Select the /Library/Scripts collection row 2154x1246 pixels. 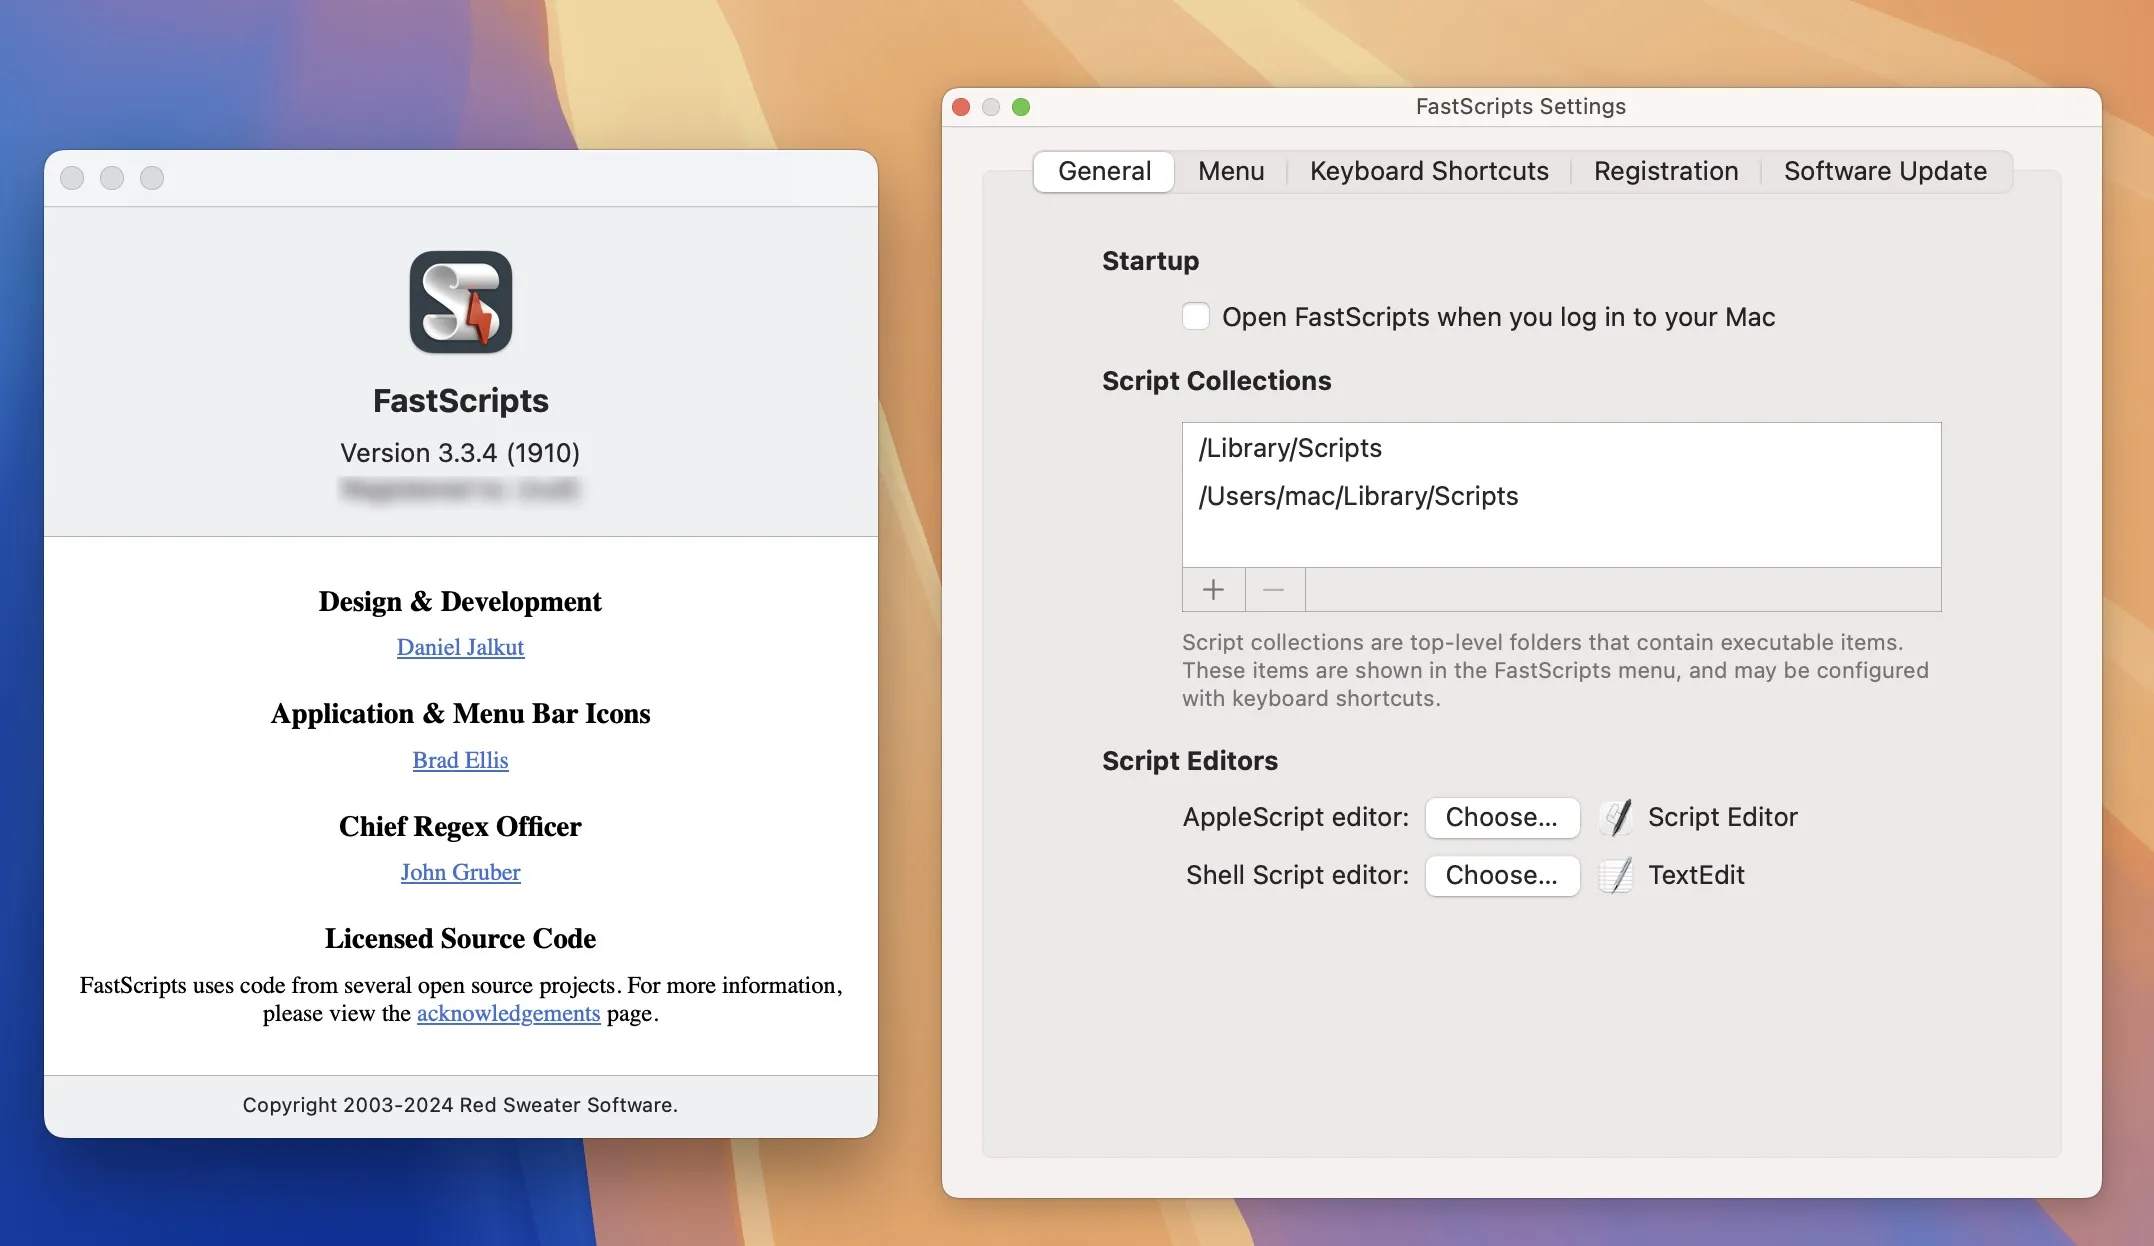(x=1561, y=448)
